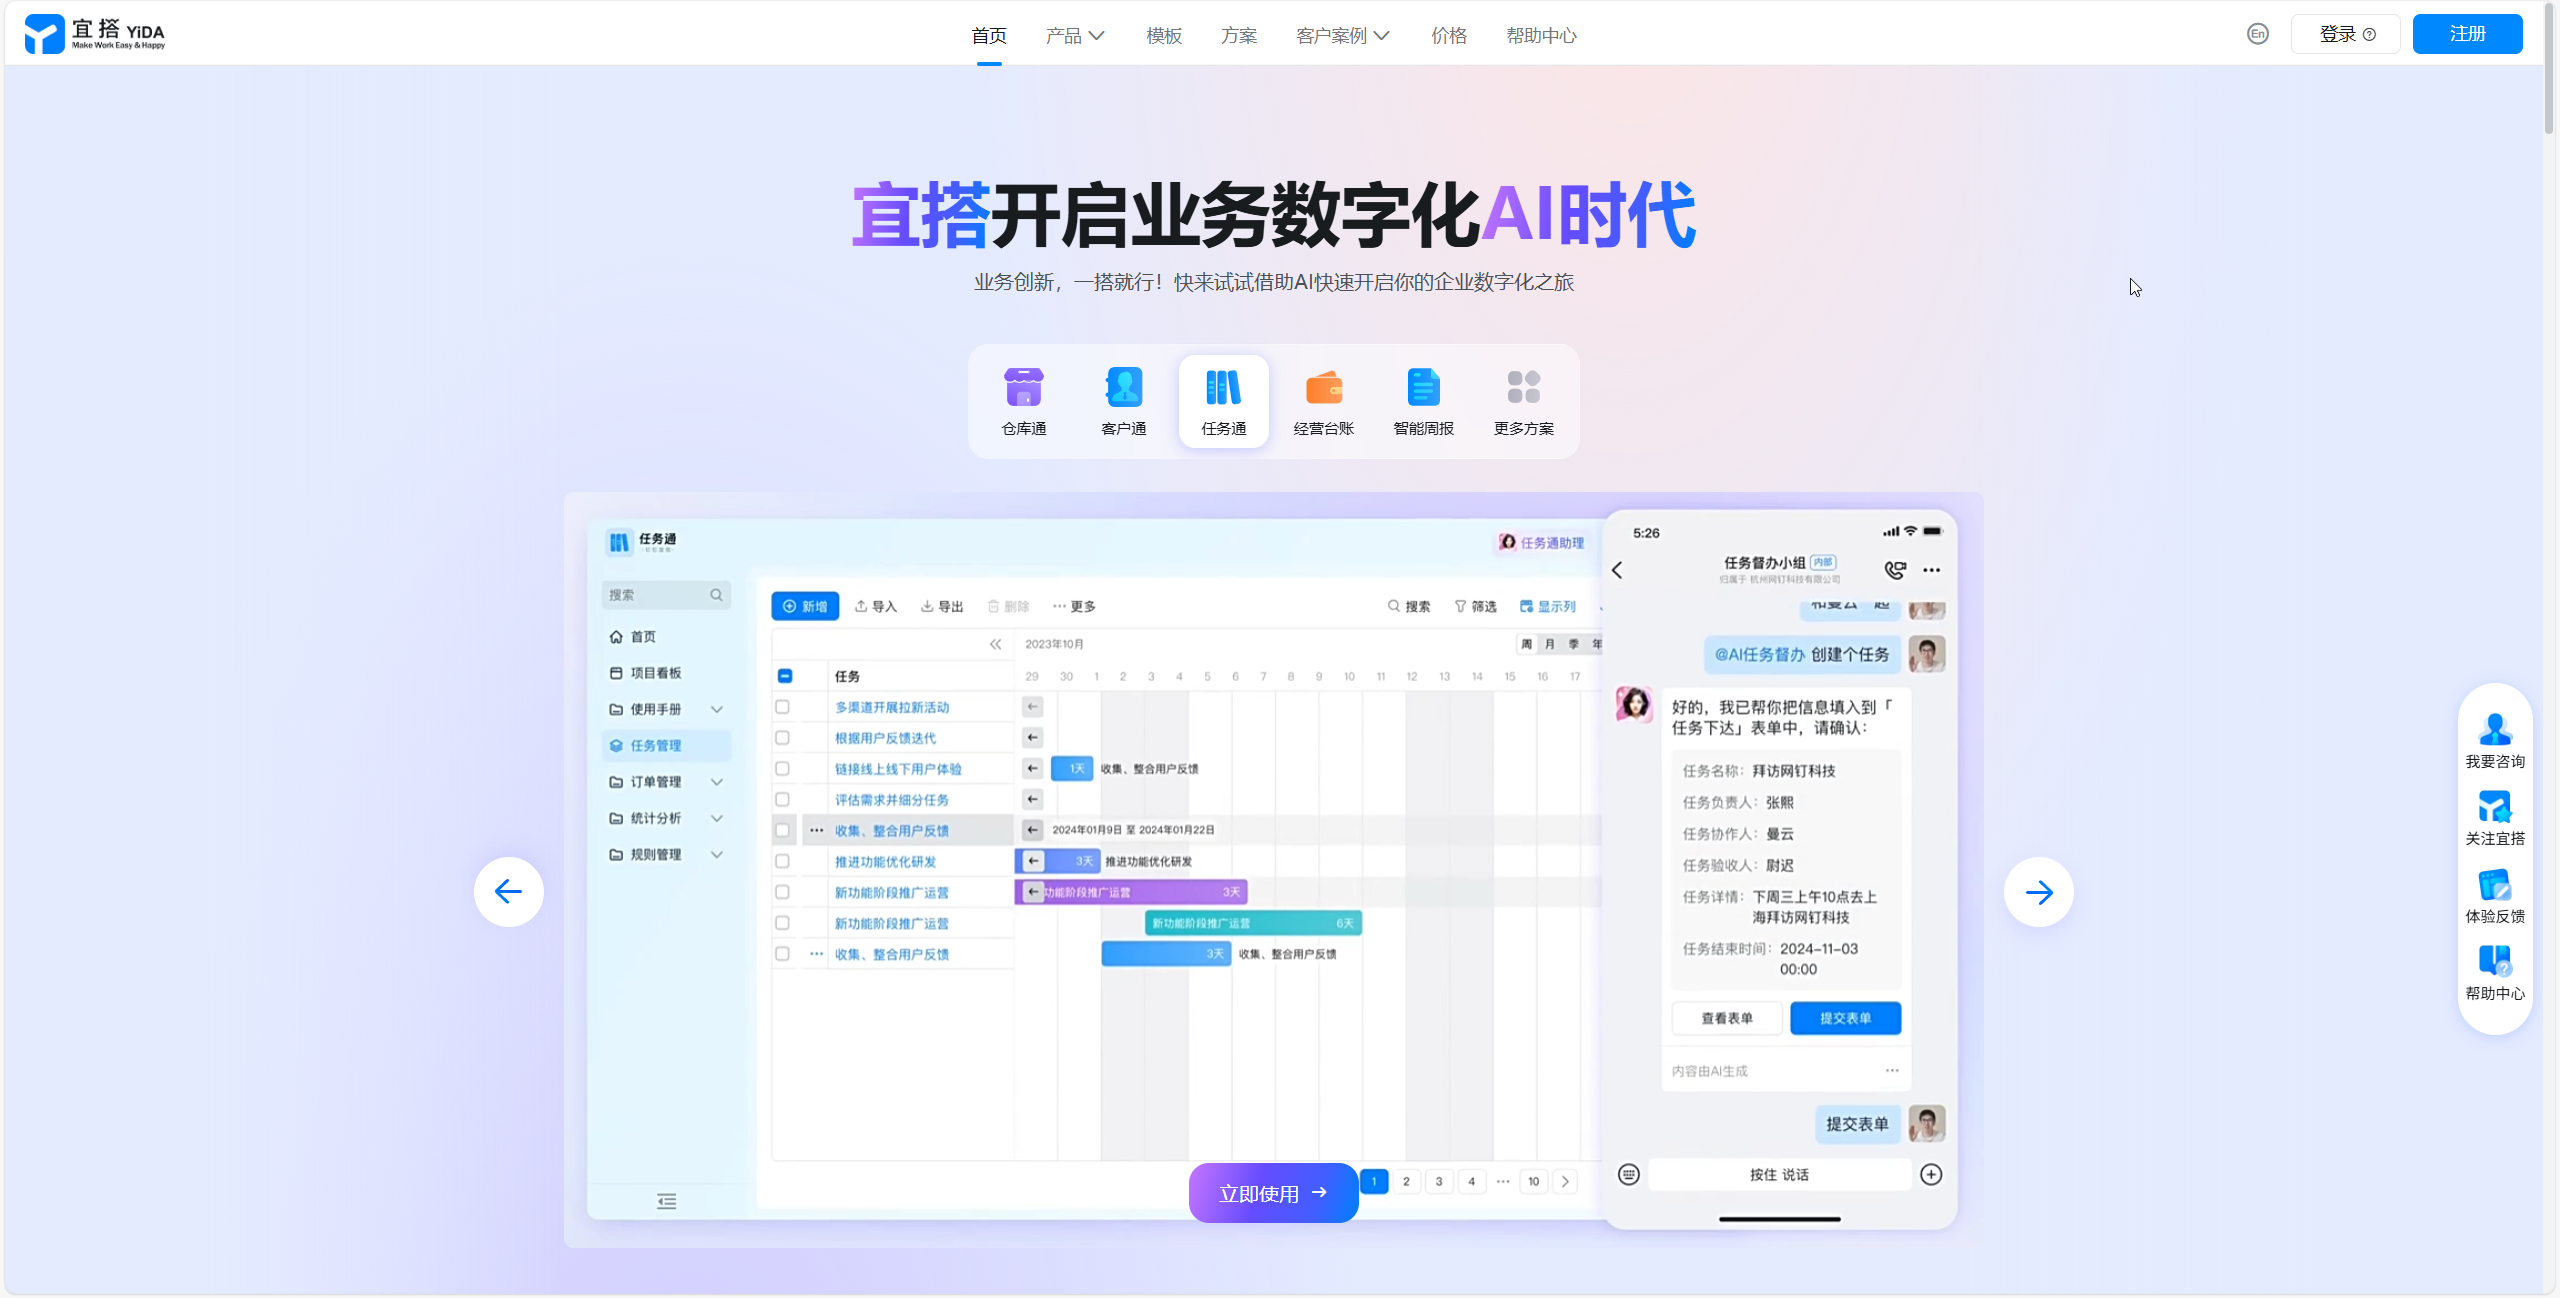The image size is (2560, 1298).
Task: Click the 导出 export toolbar item
Action: (x=941, y=606)
